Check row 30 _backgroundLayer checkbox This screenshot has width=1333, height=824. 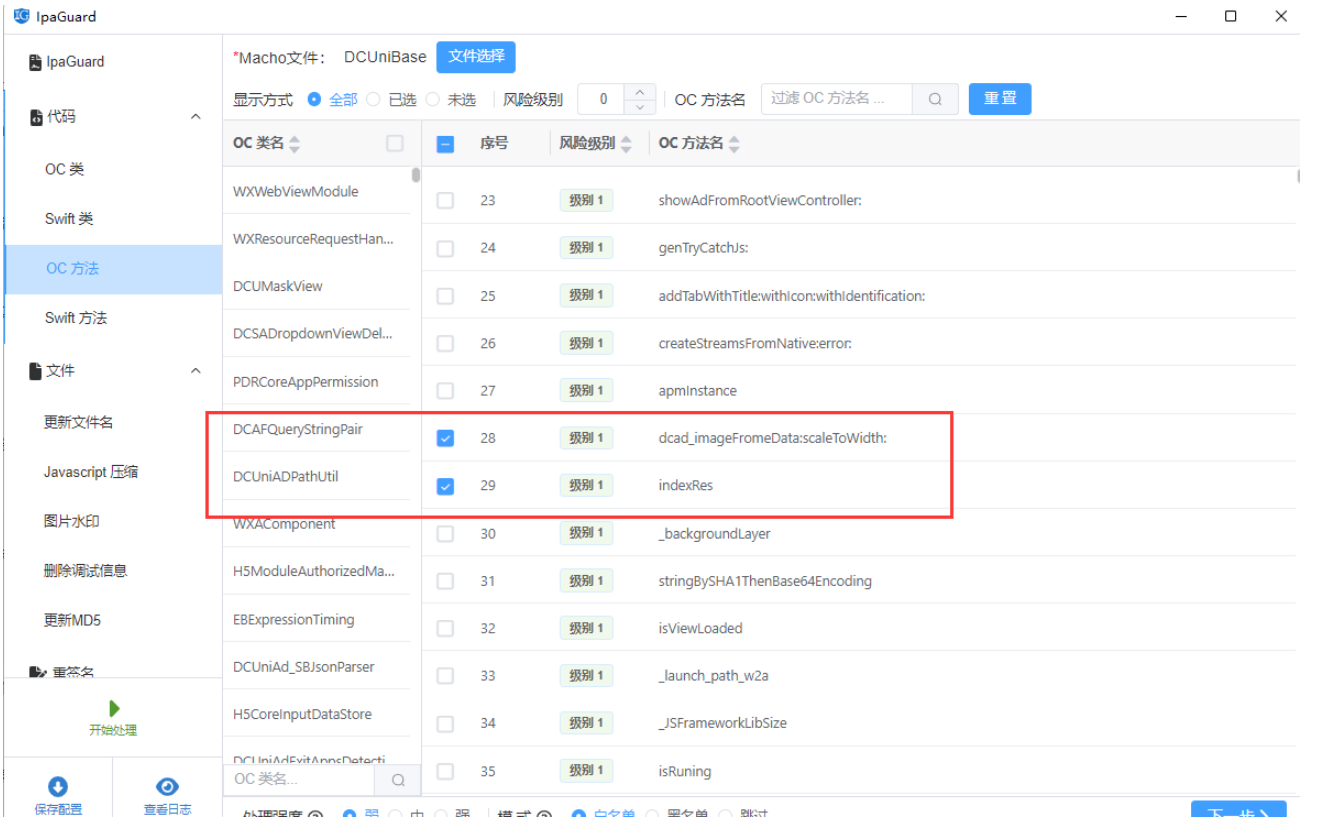[x=445, y=534]
